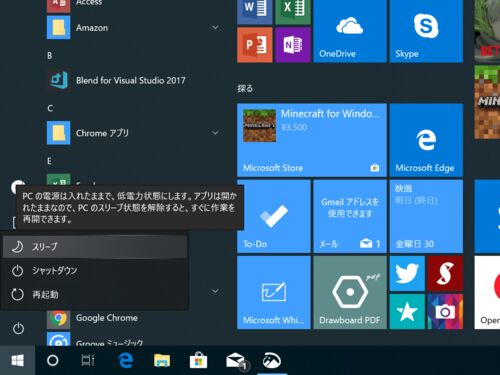Image resolution: width=500 pixels, height=375 pixels.
Task: Click the letter C section header
Action: (50, 108)
